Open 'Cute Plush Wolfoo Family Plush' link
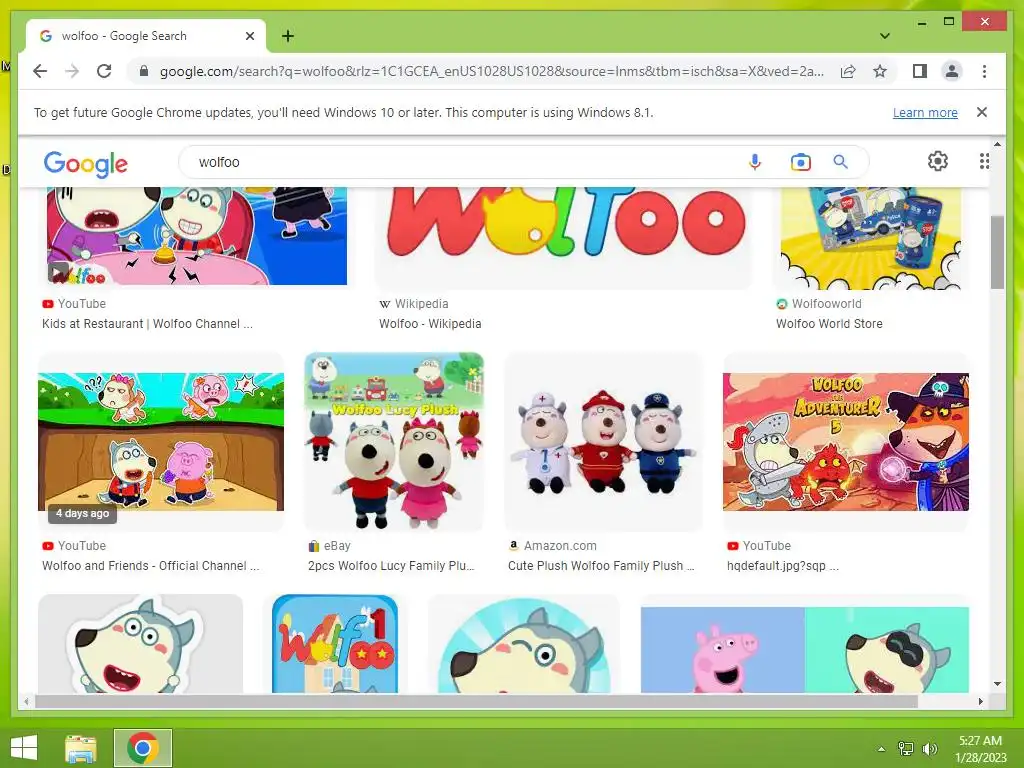 pos(600,566)
